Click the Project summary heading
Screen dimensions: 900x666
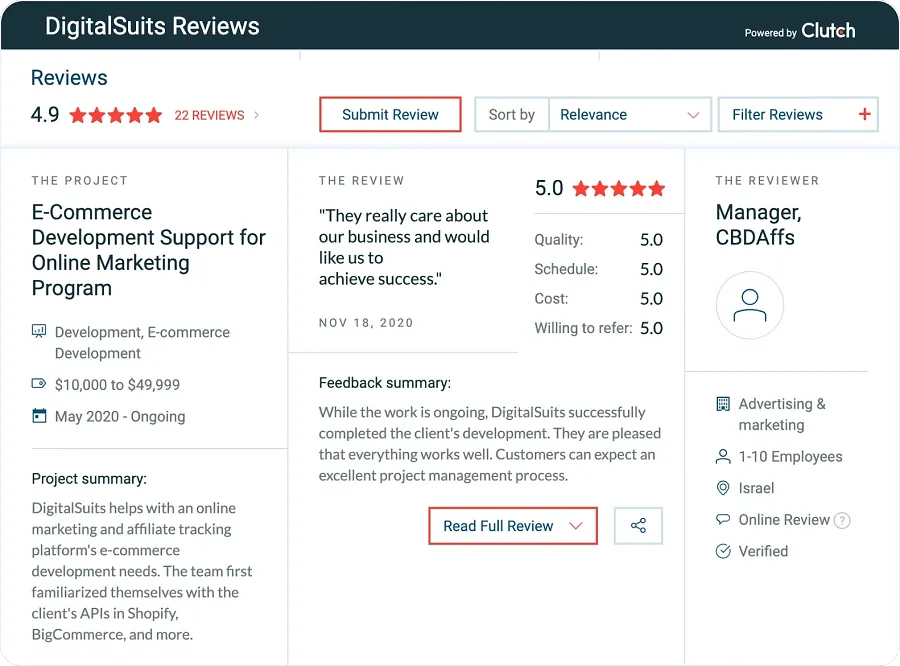tap(89, 479)
